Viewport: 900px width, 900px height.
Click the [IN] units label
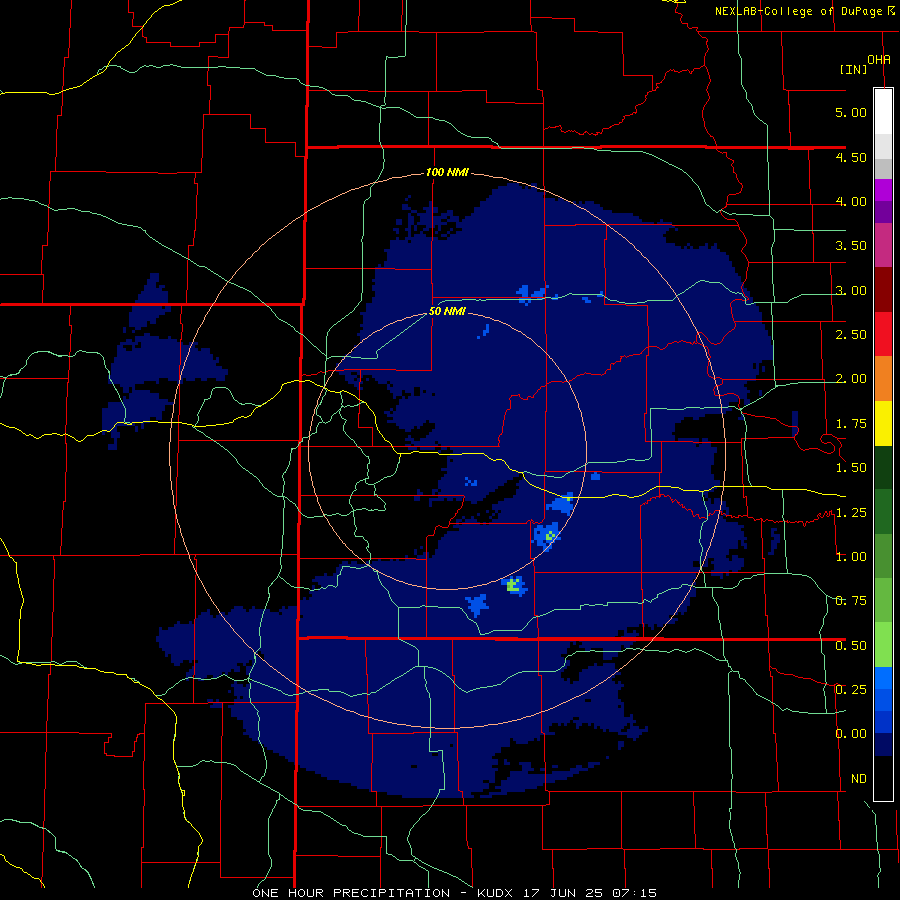point(853,69)
